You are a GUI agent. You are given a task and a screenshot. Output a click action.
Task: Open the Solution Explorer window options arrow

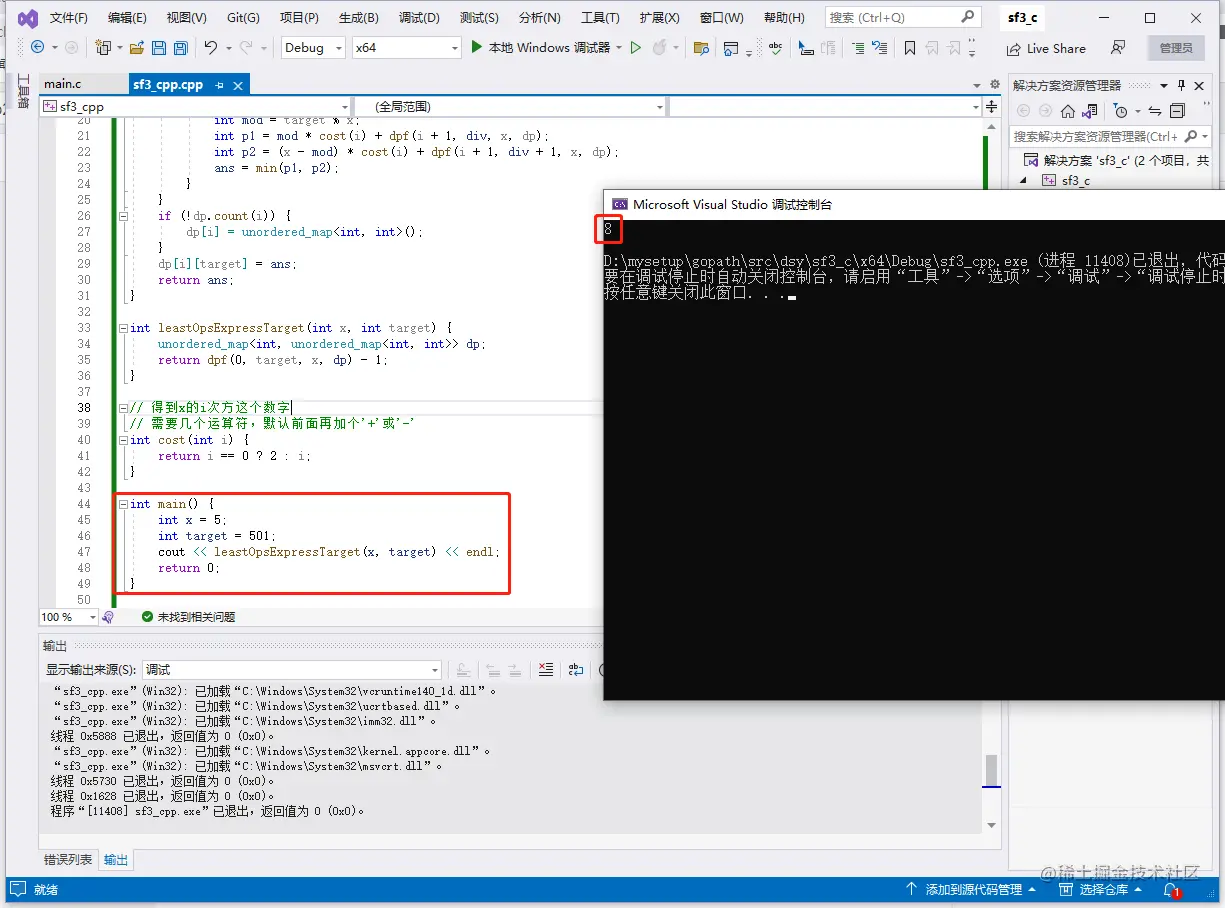pos(1163,85)
